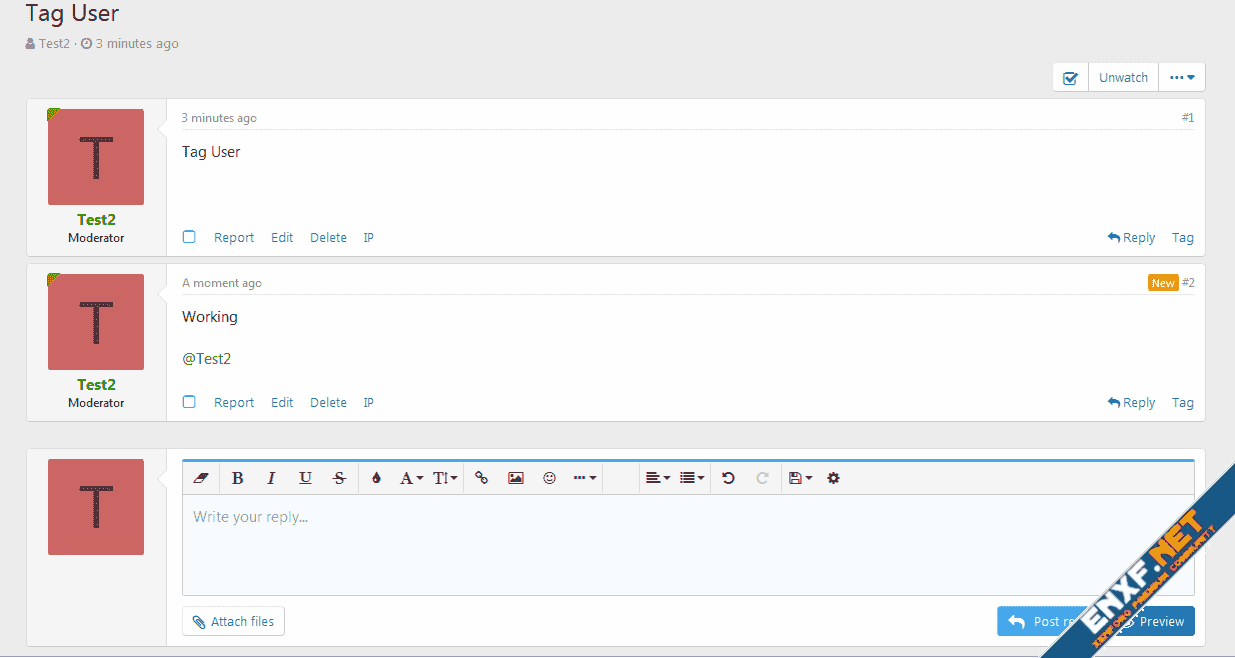Toggle thread mark-read checkbox button beside Unwatch
The image size is (1235, 658).
point(1070,78)
